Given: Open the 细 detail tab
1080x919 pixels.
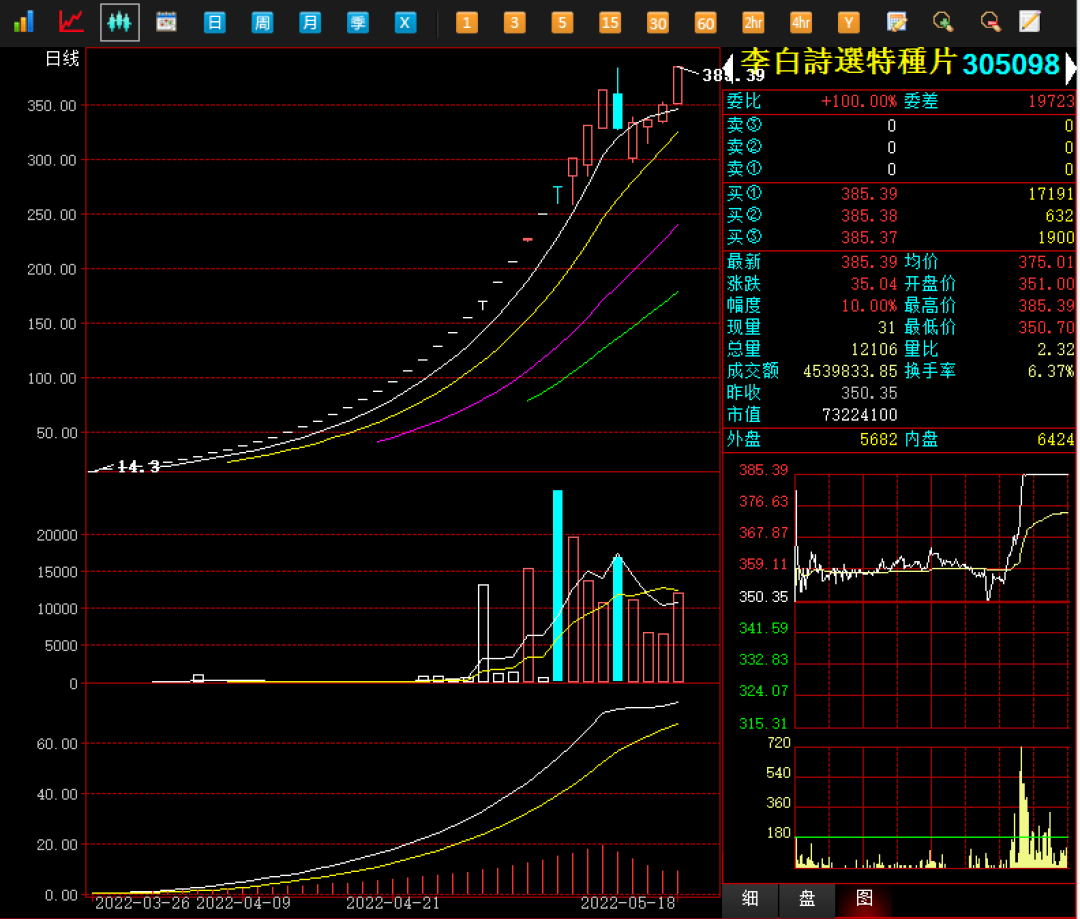Looking at the screenshot, I should pyautogui.click(x=751, y=898).
